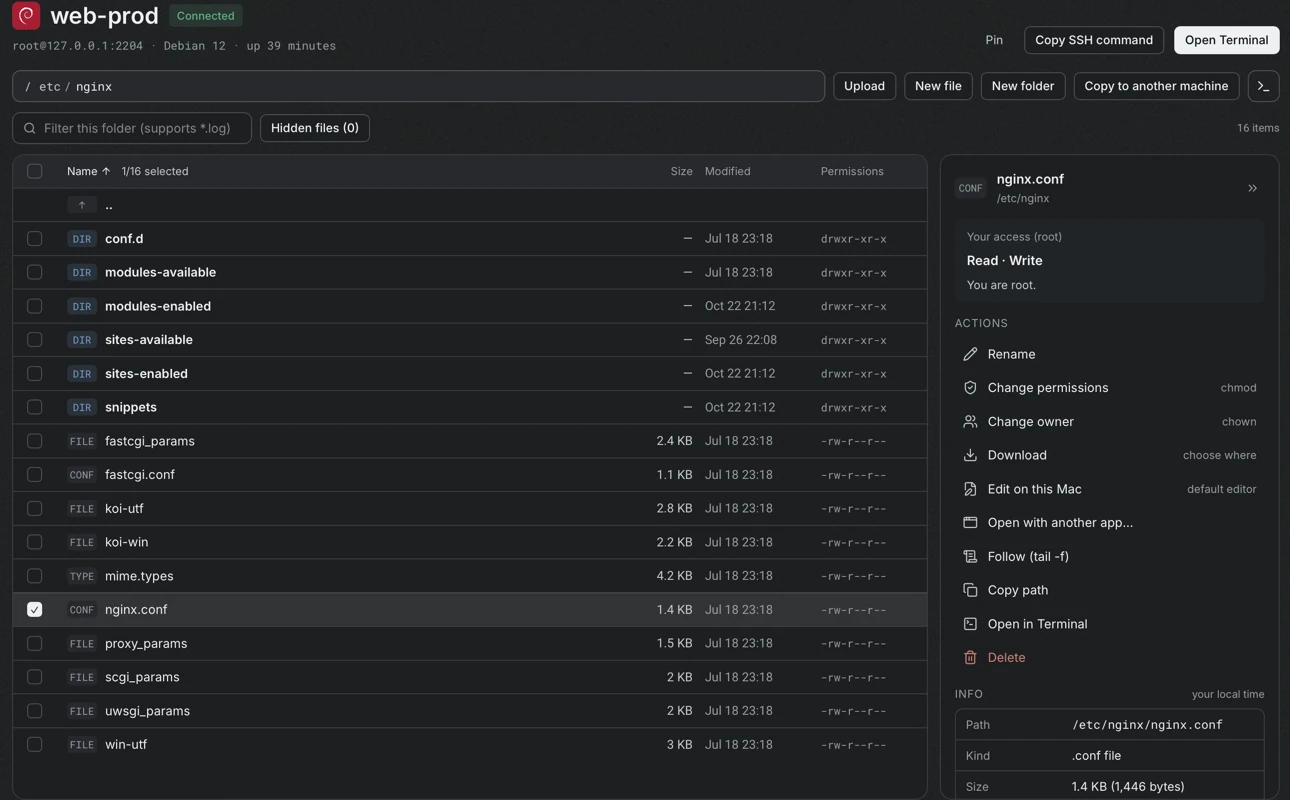Click the Upload button
The height and width of the screenshot is (800, 1290).
coord(864,86)
